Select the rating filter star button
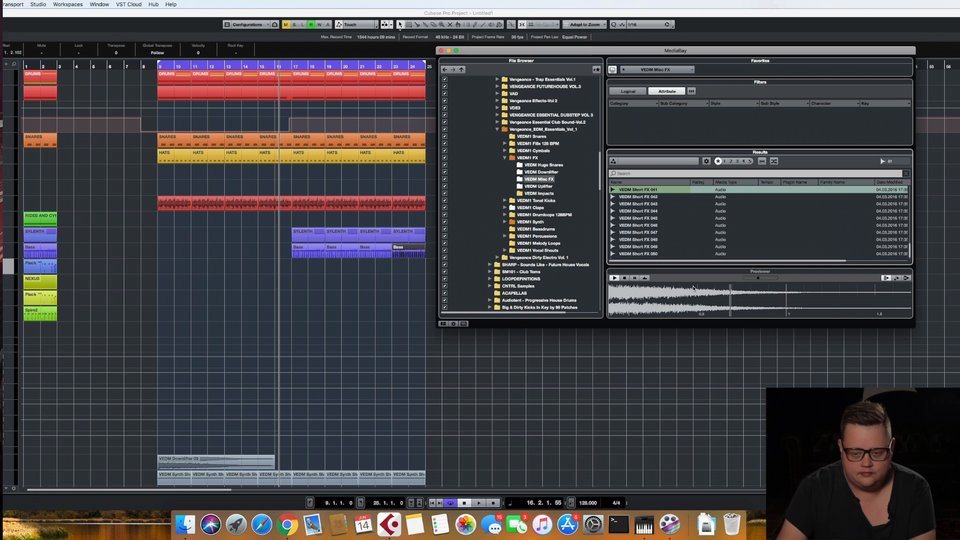The width and height of the screenshot is (960, 540). click(x=718, y=161)
